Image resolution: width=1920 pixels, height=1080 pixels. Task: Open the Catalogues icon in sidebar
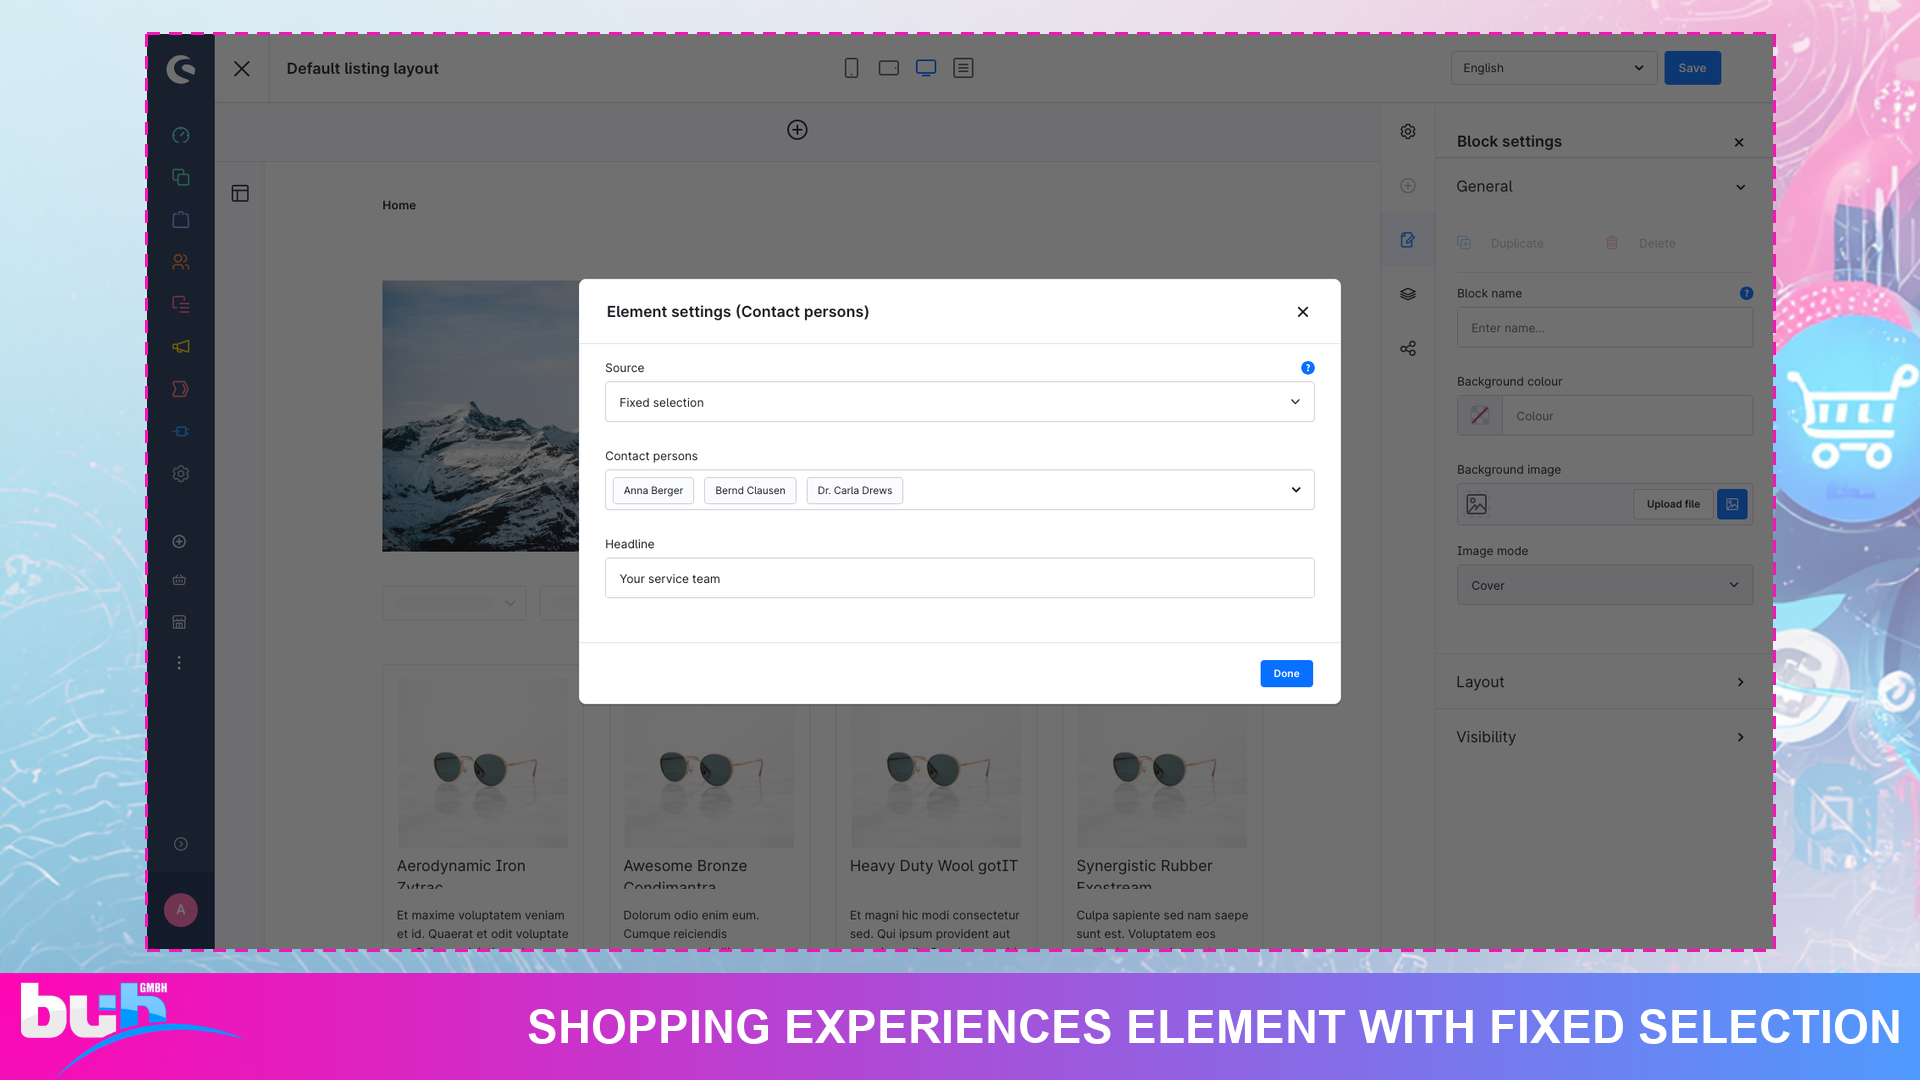[181, 177]
